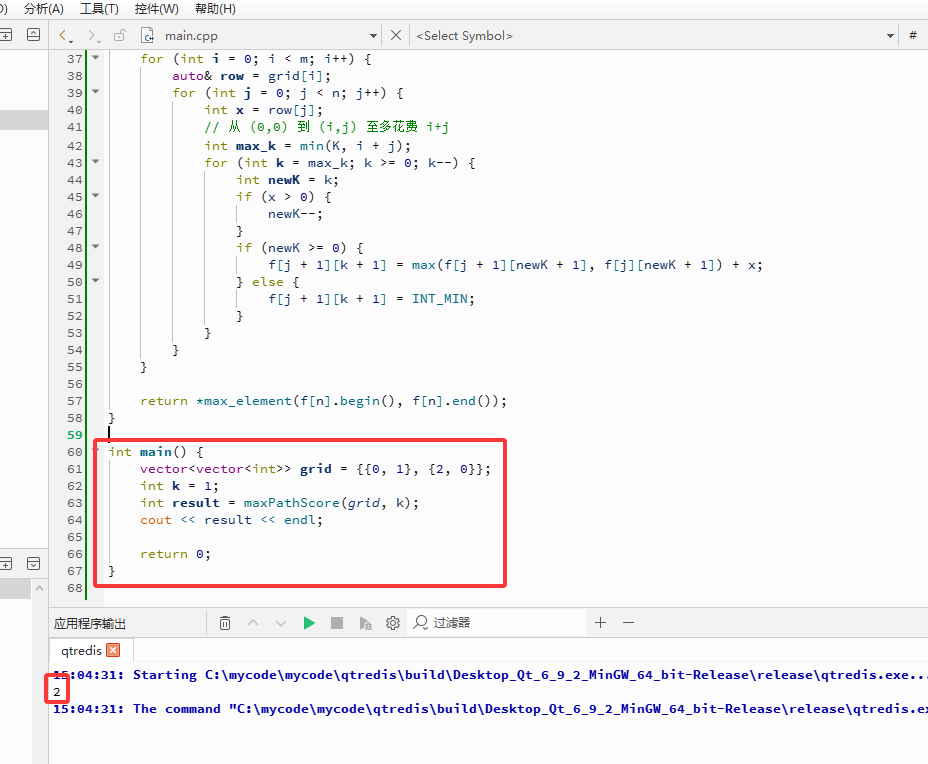Toggle the file write-lock icon
Screen dimensions: 928x764
(120, 36)
